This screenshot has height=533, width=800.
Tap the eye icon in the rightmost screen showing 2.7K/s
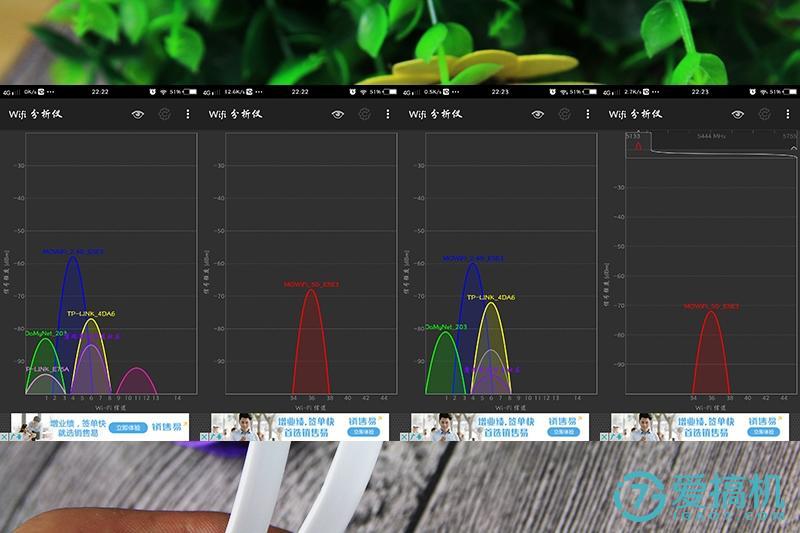pos(737,114)
